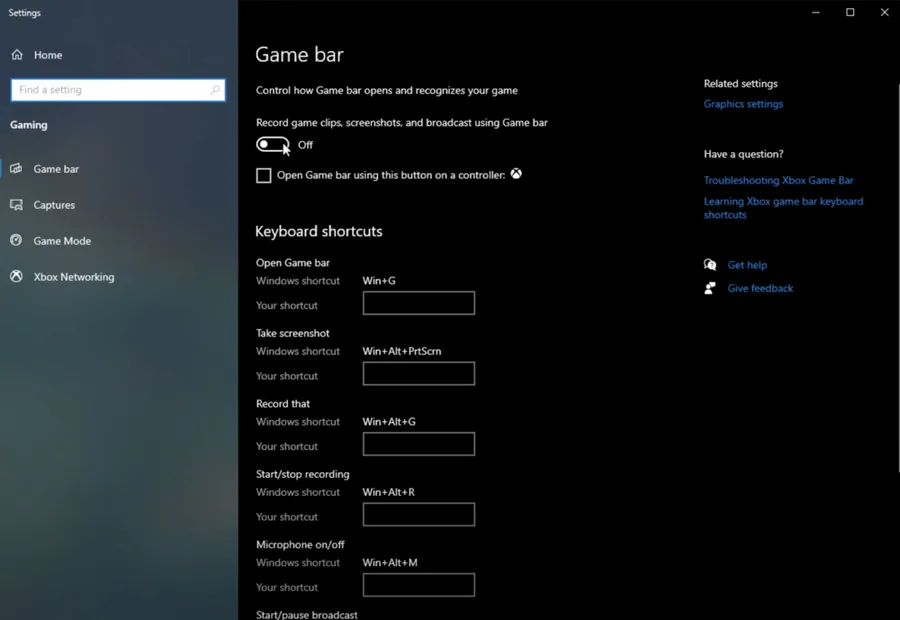Check Open Game bar using controller button
Viewport: 900px width, 620px height.
263,175
